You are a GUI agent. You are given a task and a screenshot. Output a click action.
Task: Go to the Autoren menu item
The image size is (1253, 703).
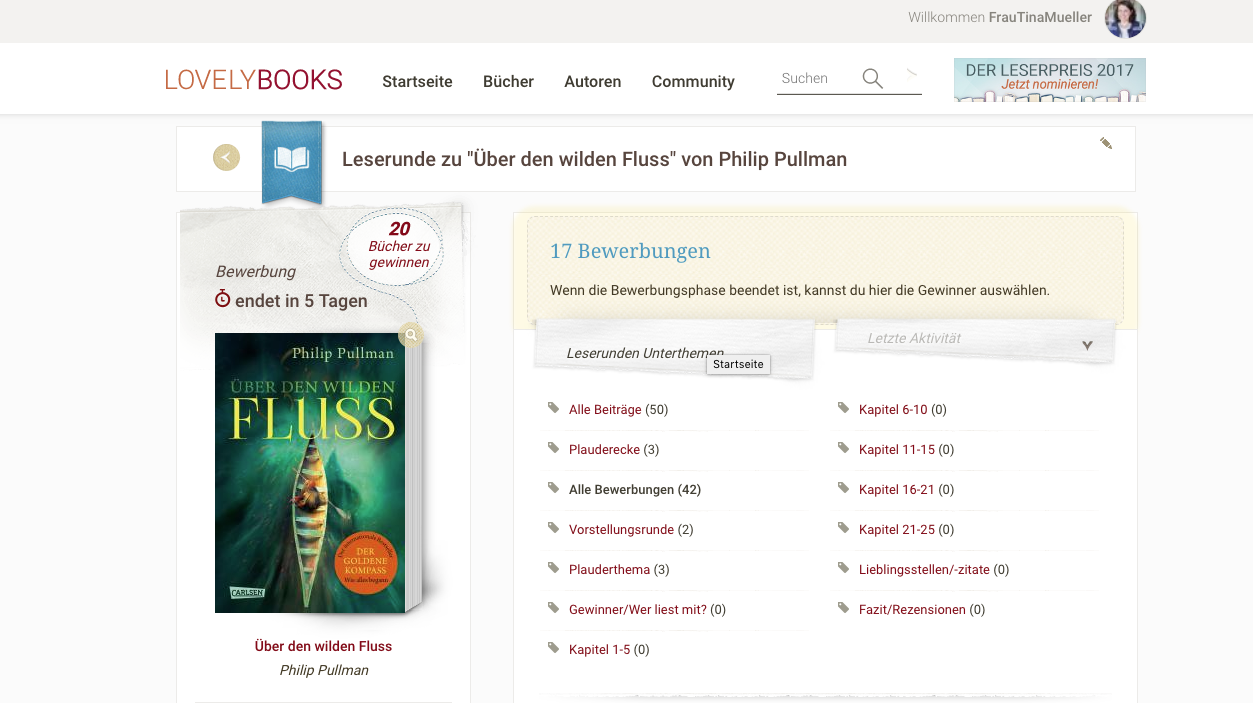click(x=593, y=82)
